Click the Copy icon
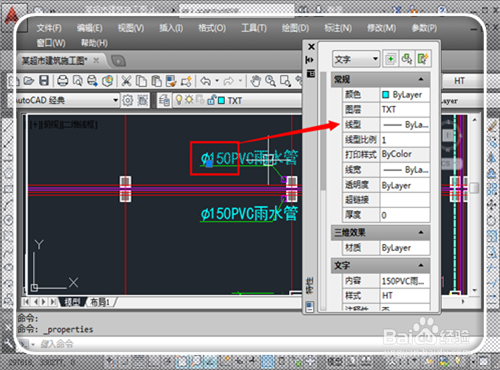 [x=142, y=81]
